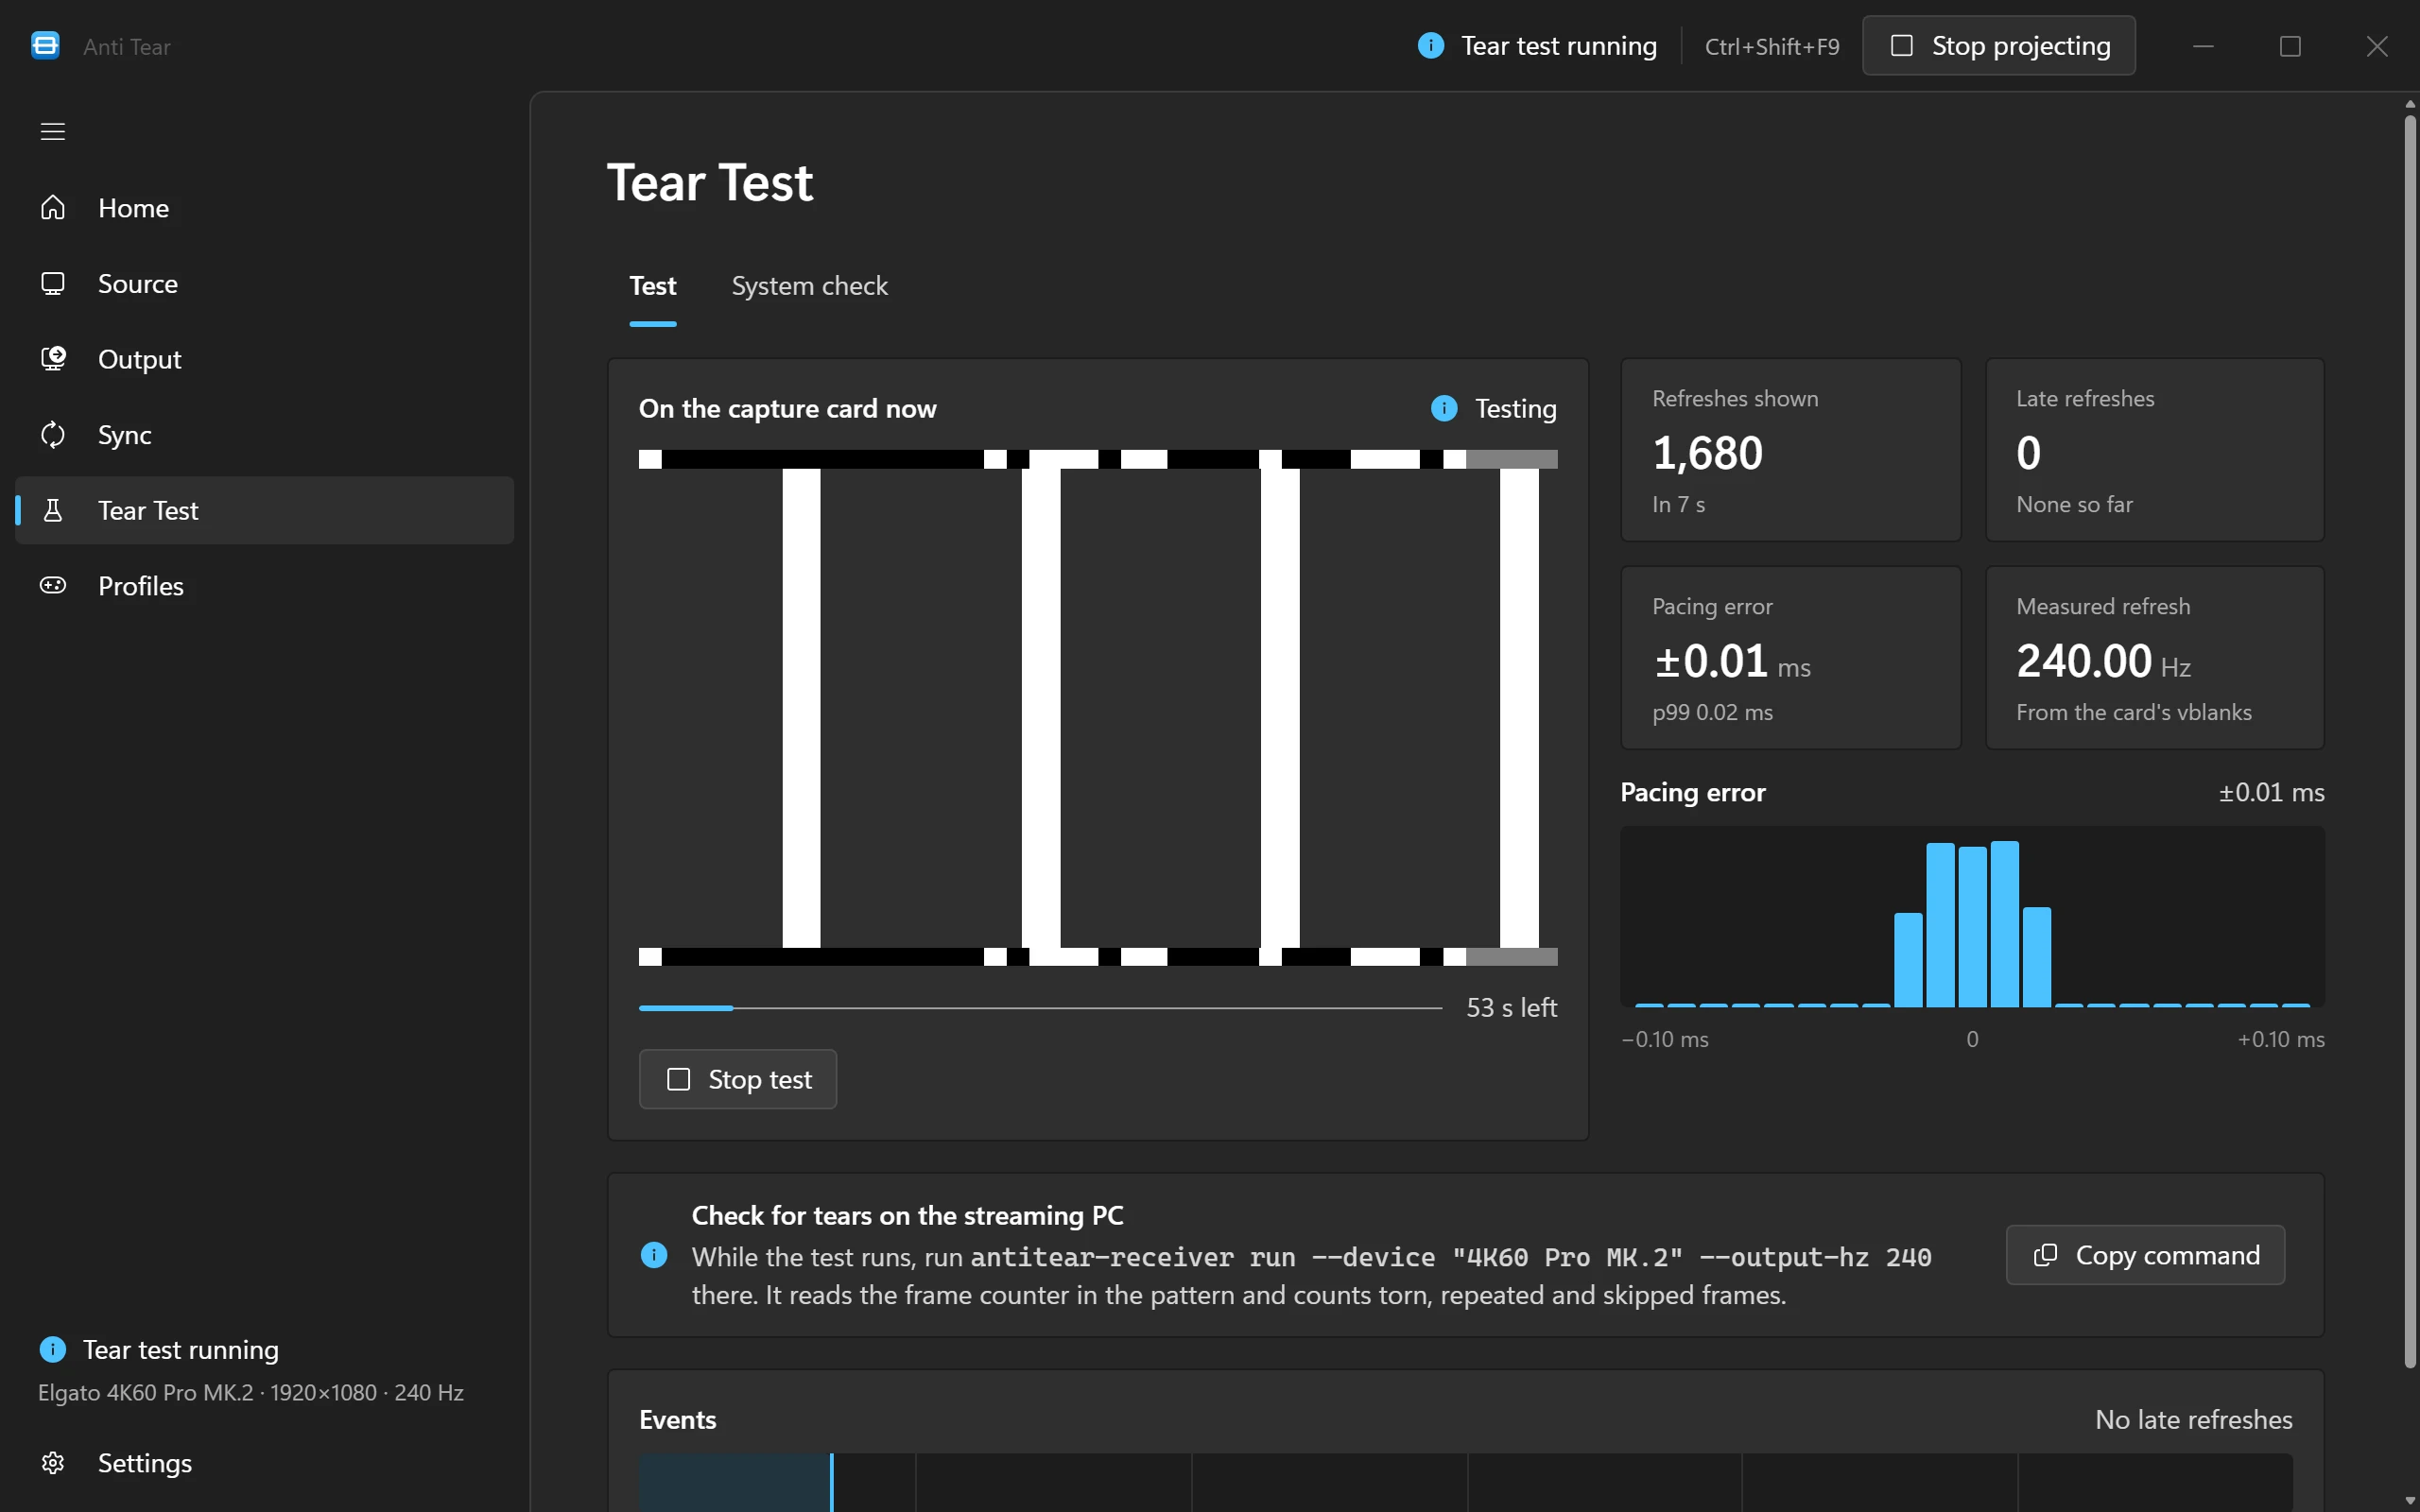Open the Home page
Screen dimensions: 2420x1512
265,208
